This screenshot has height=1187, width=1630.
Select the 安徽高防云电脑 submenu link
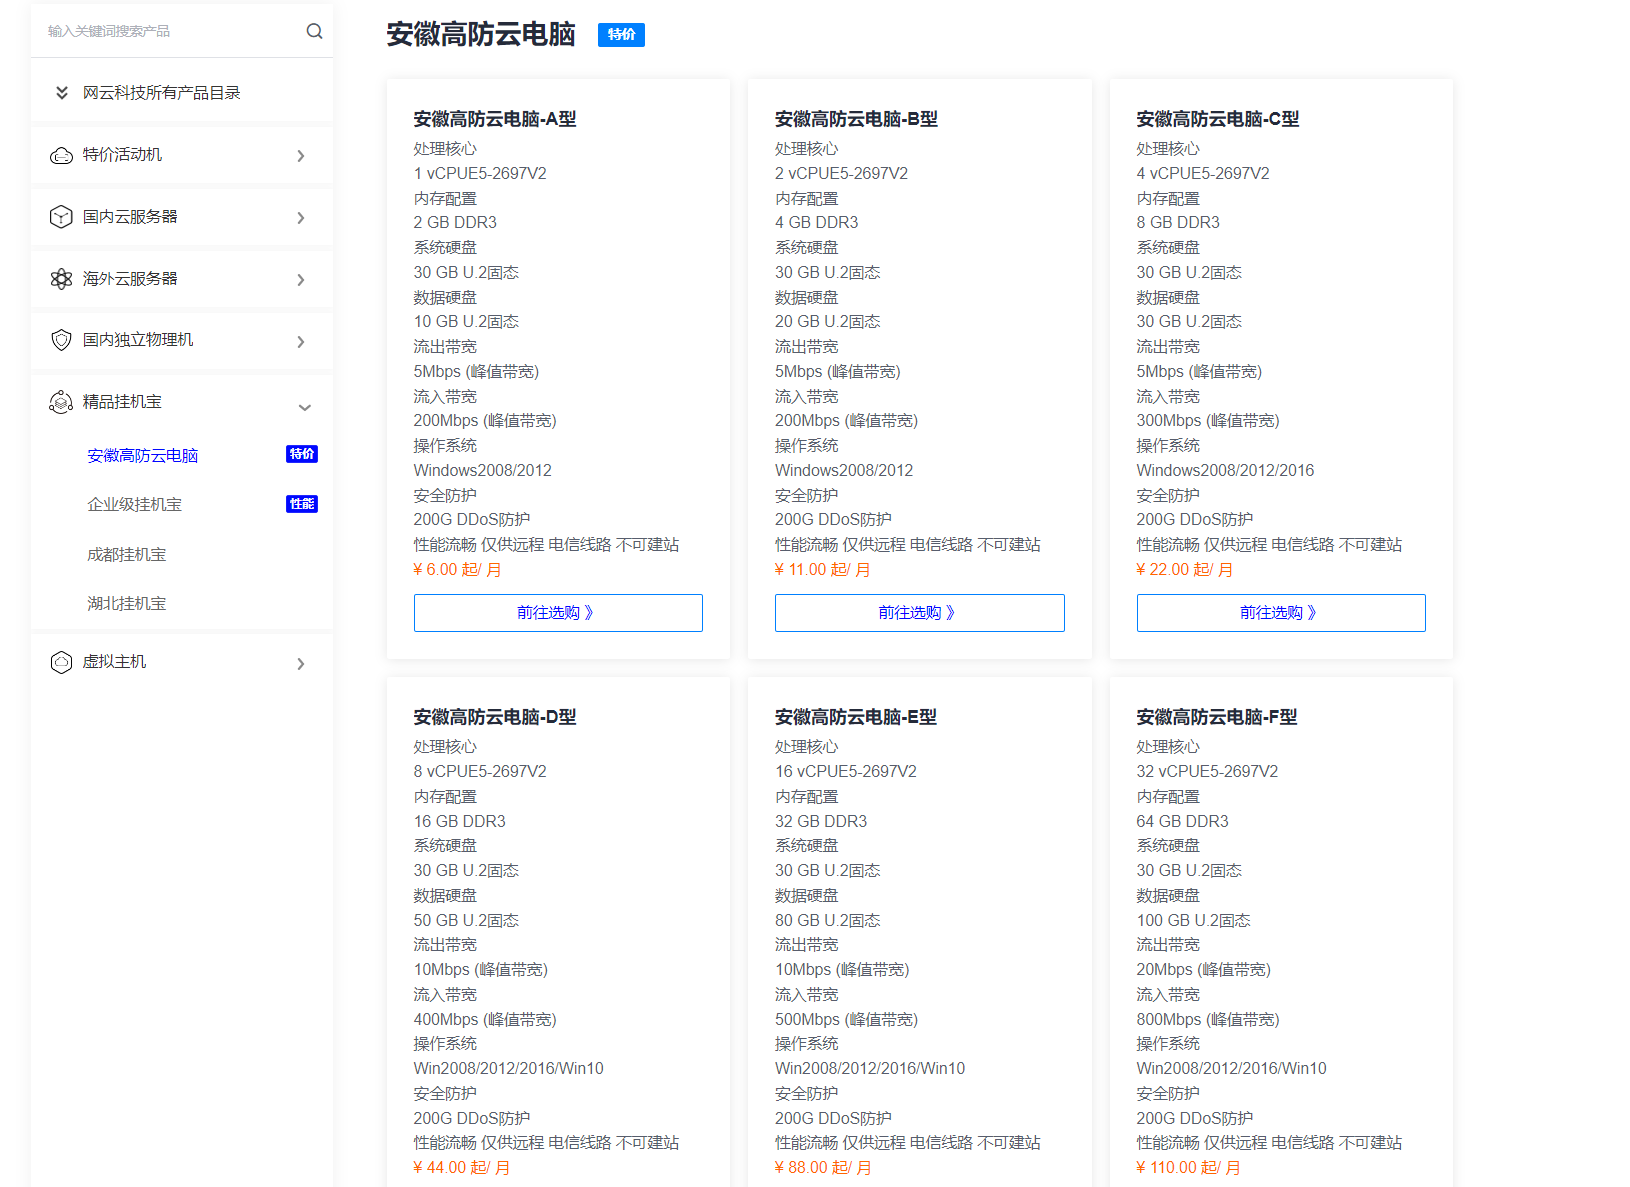pyautogui.click(x=142, y=456)
